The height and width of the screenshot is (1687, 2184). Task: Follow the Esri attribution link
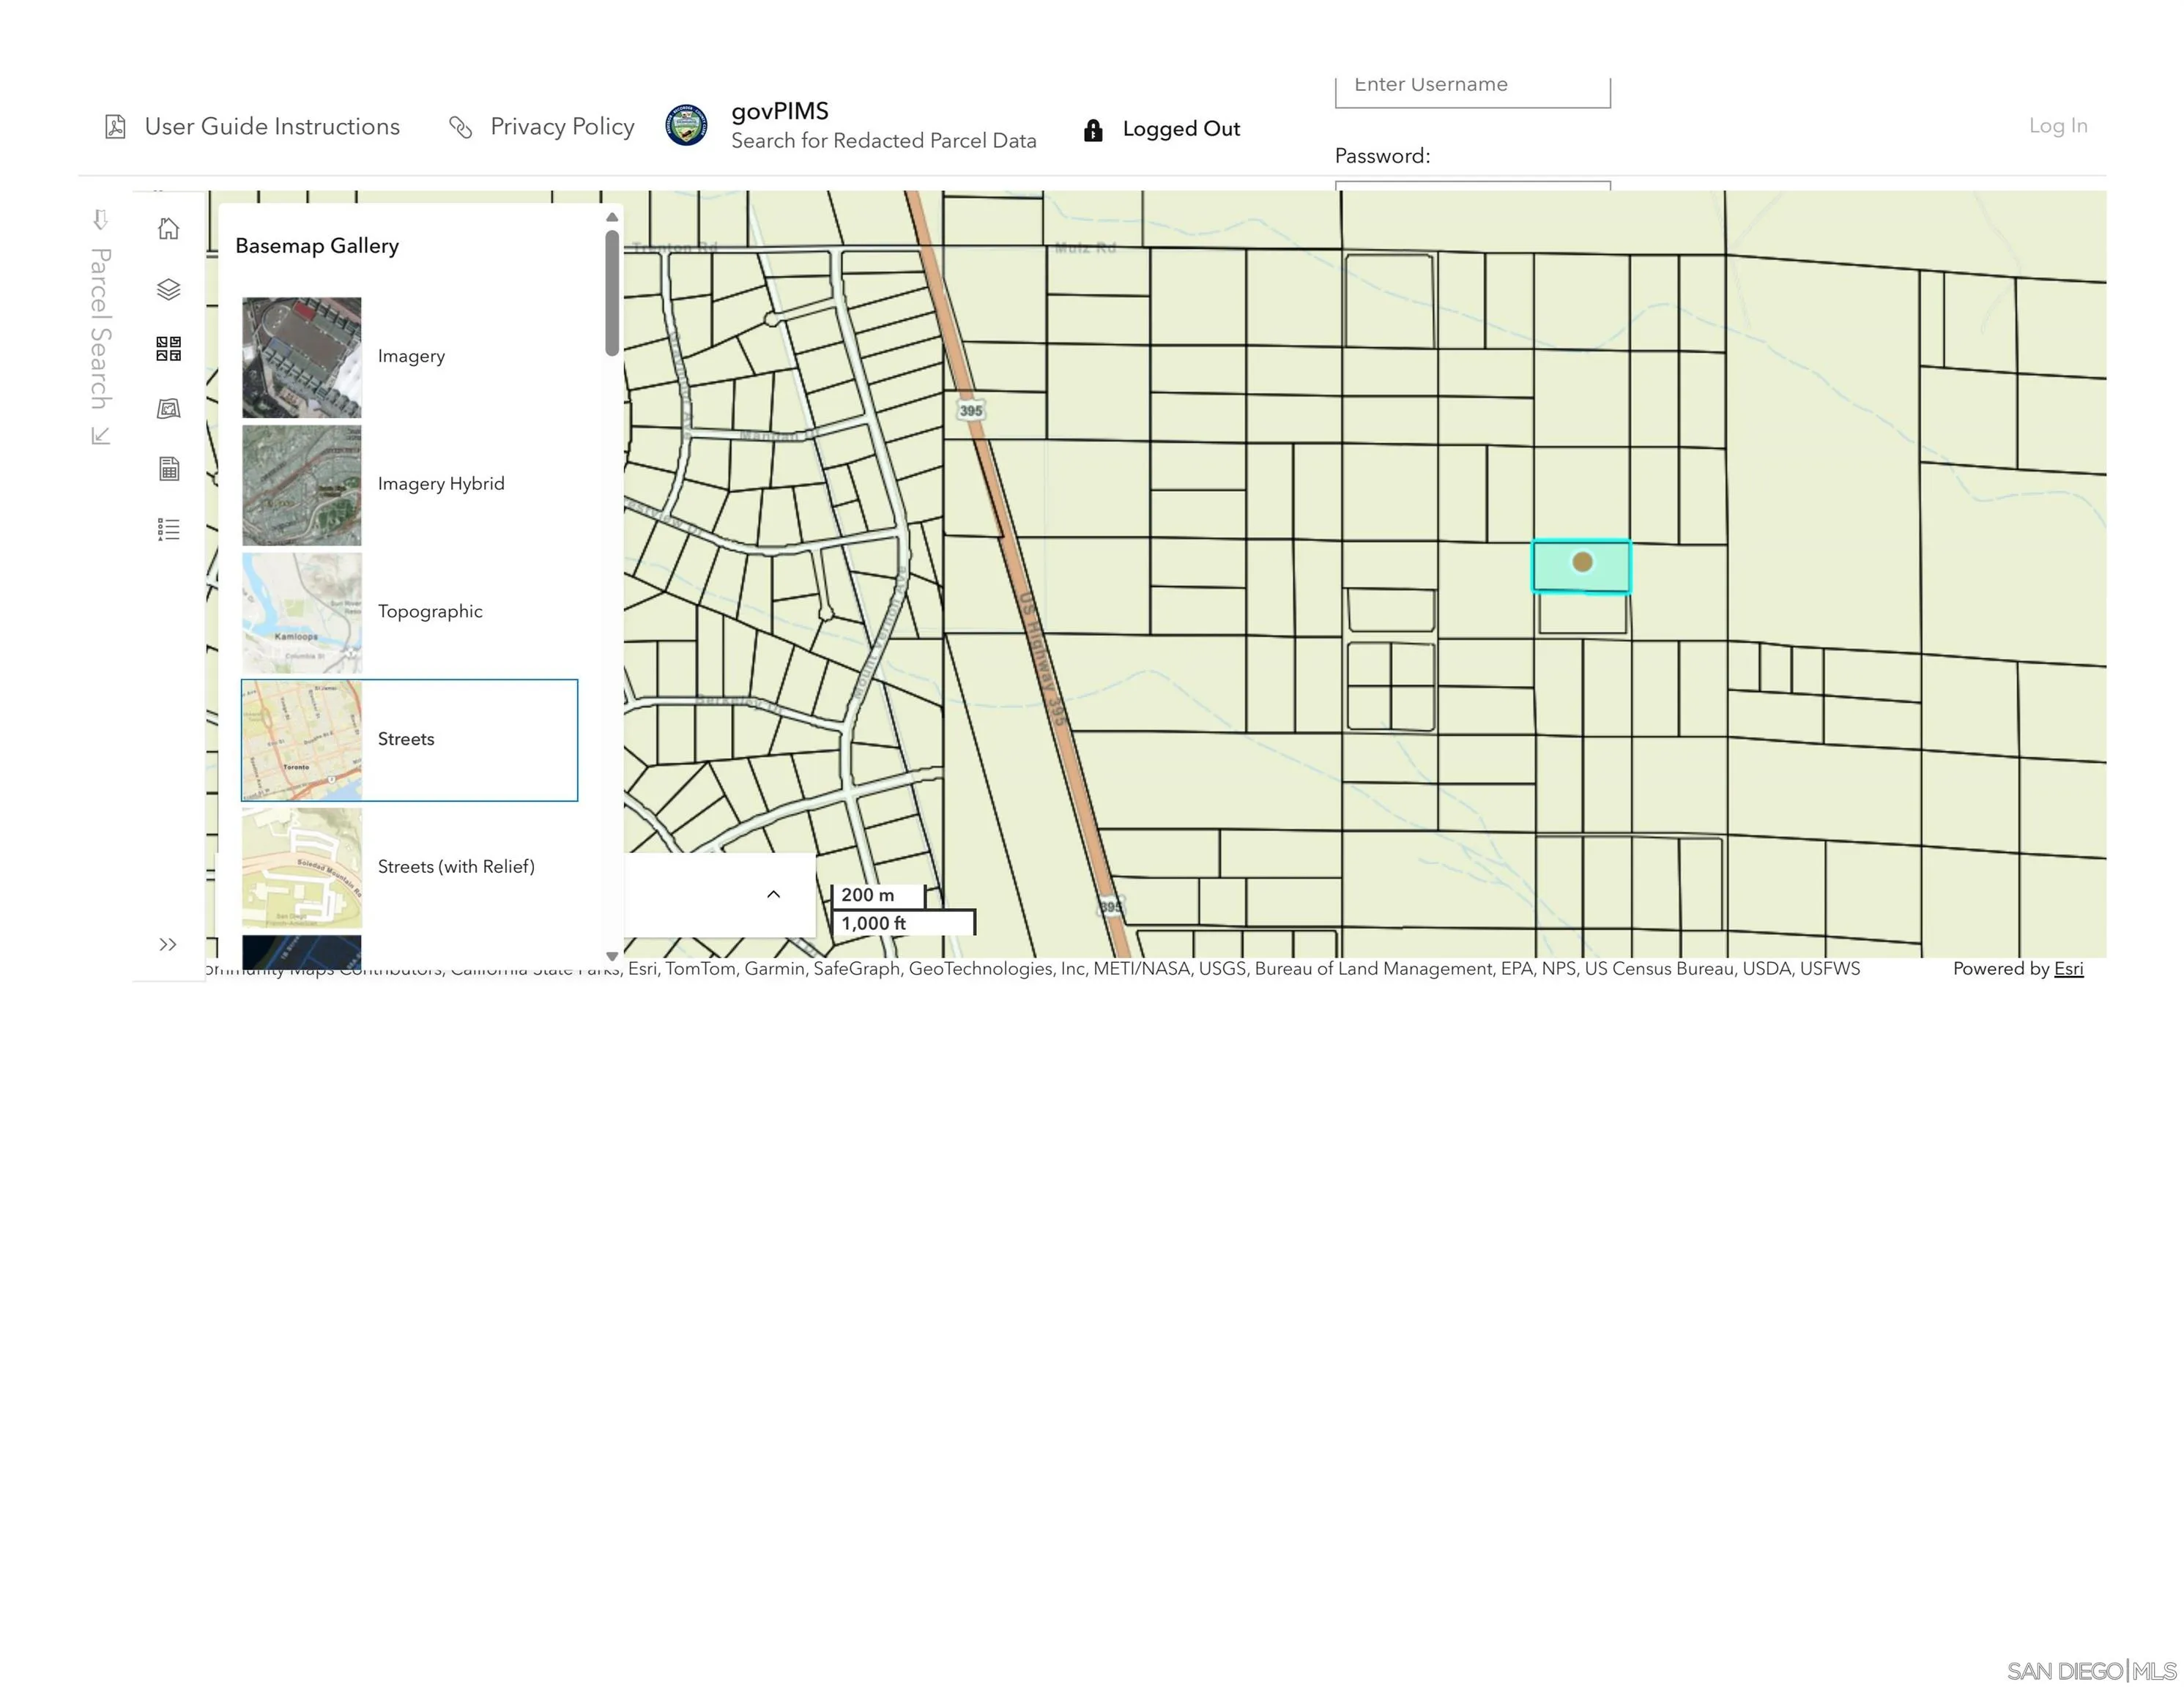coord(2068,968)
